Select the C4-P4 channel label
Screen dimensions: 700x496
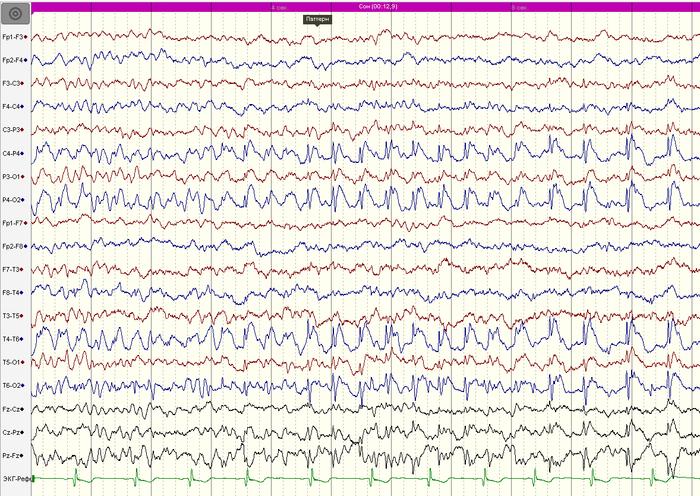[13, 153]
